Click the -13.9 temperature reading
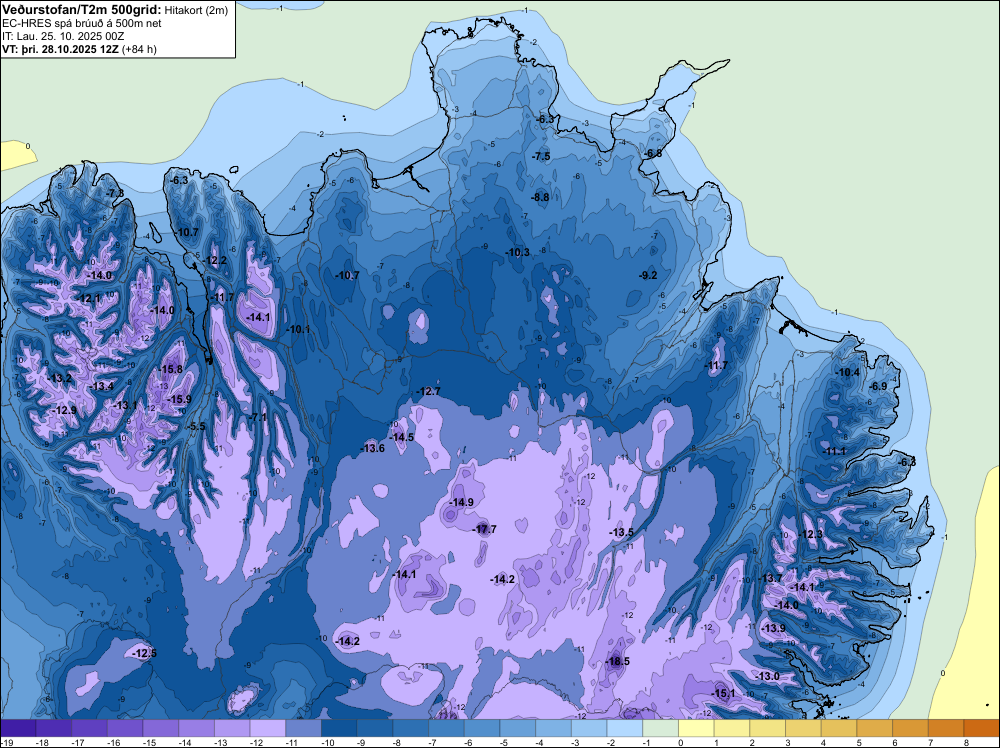The width and height of the screenshot is (1000, 748). (x=774, y=628)
